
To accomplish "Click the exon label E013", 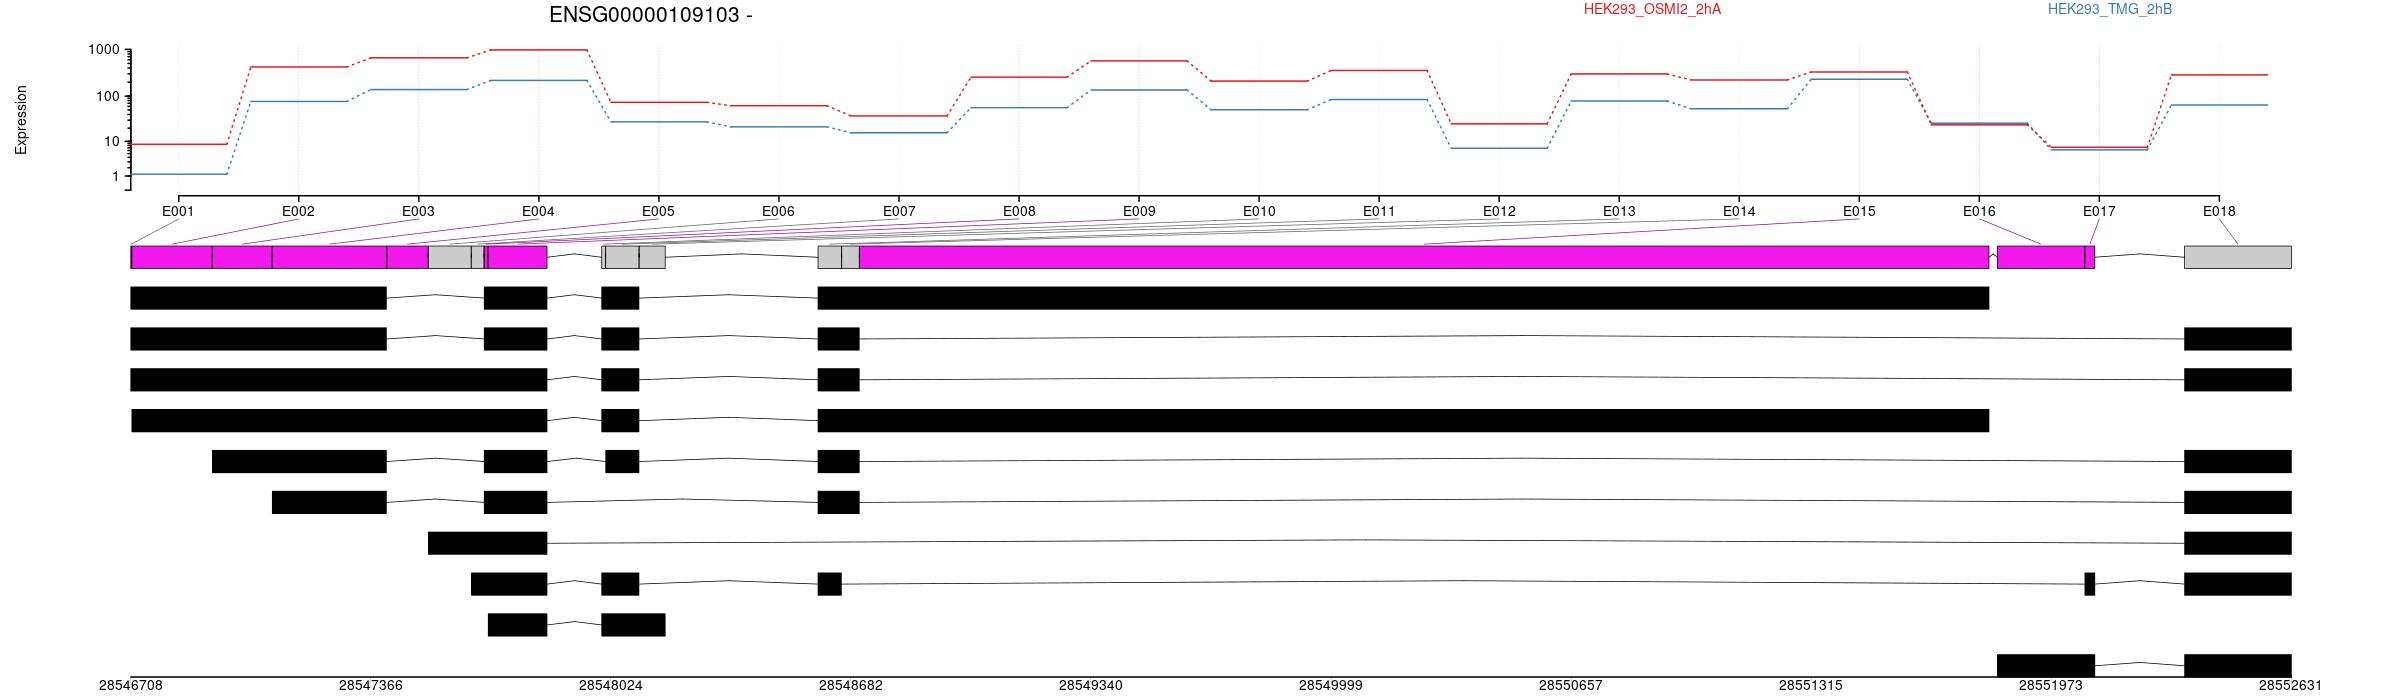I will point(1619,211).
